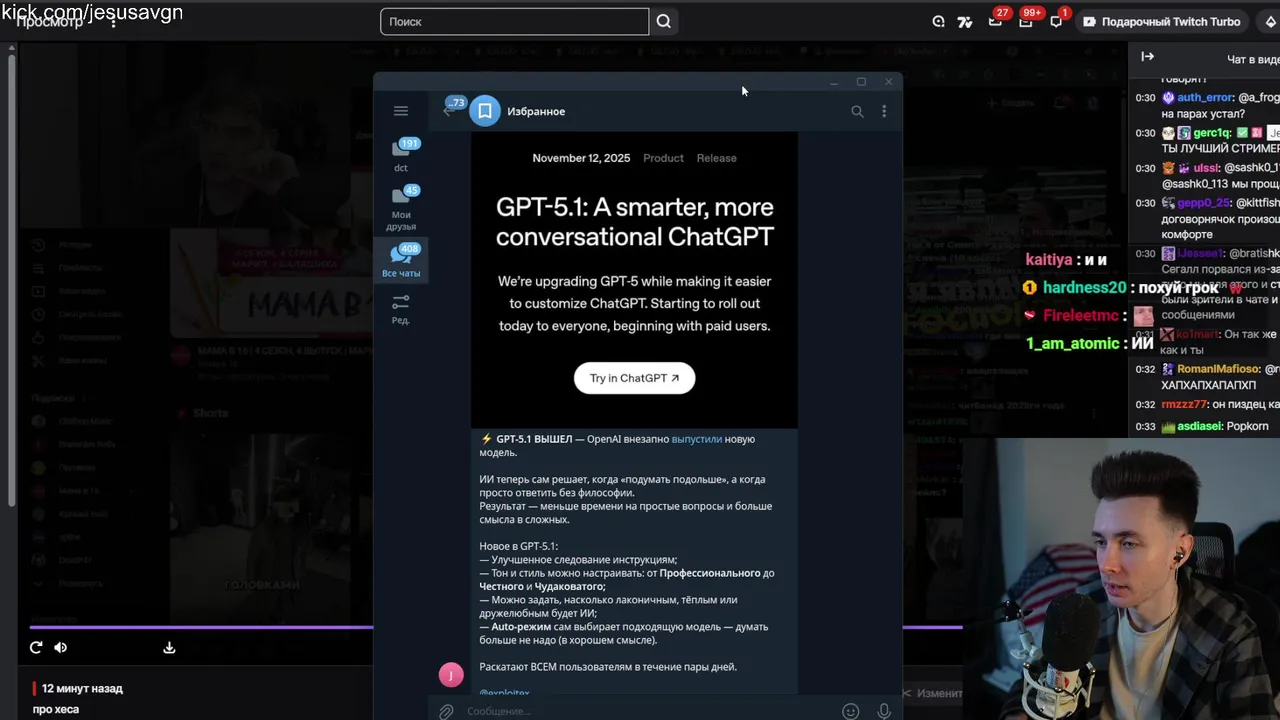Click the purple video progress bar
Image resolution: width=1280 pixels, height=720 pixels.
pyautogui.click(x=200, y=627)
